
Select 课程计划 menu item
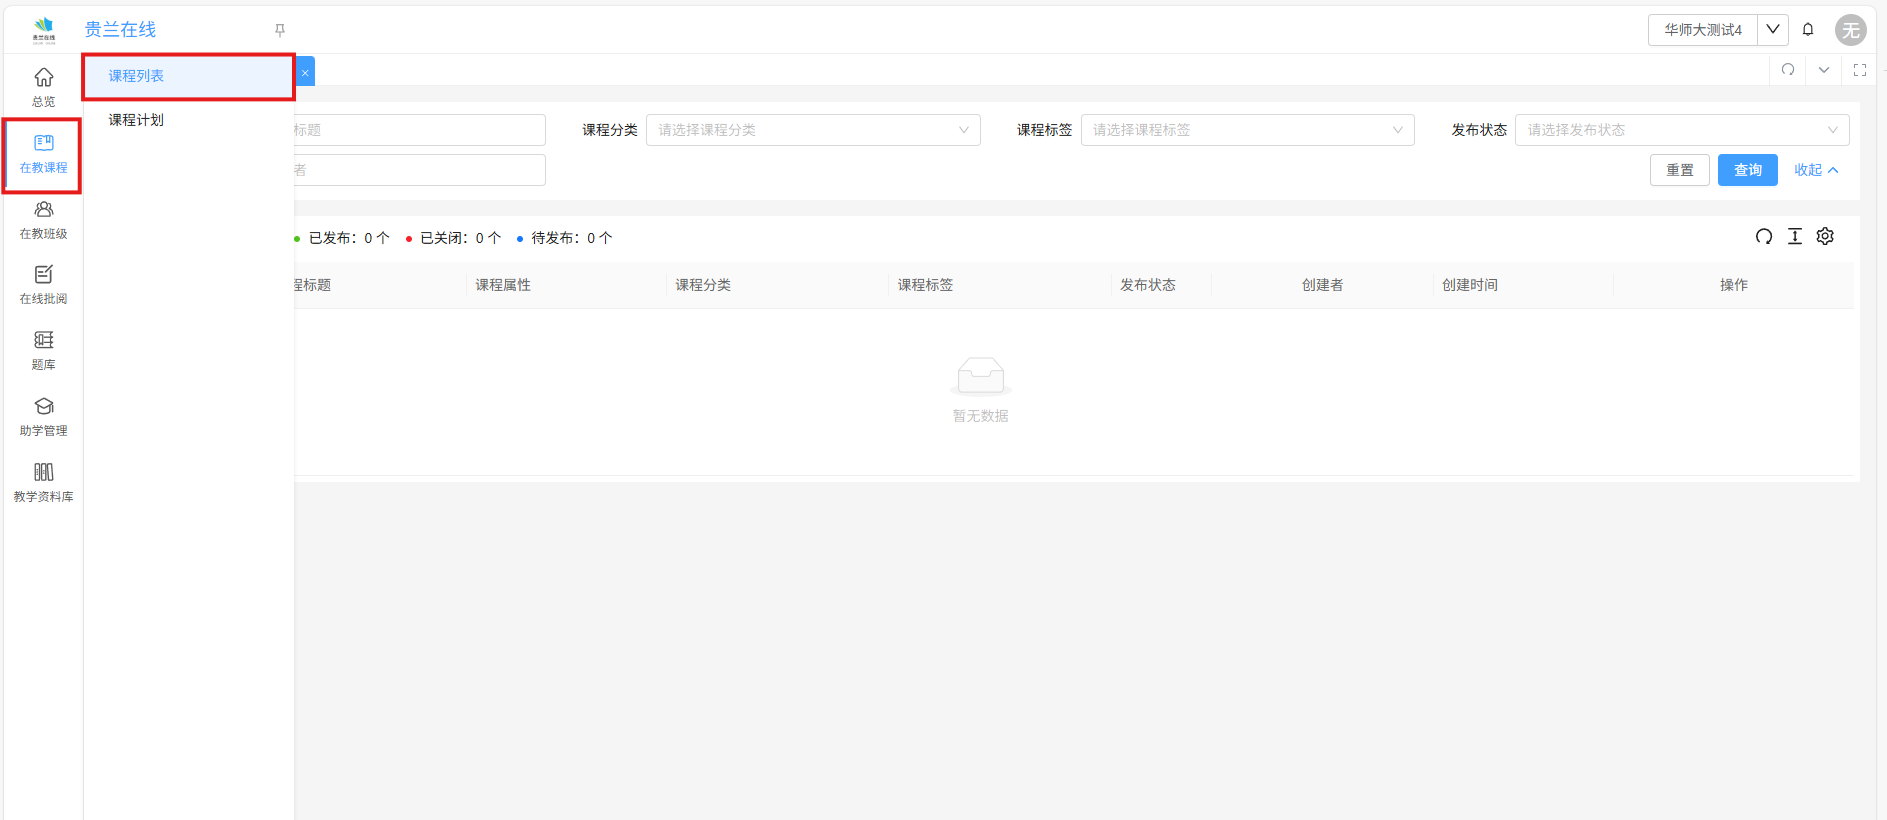click(136, 120)
